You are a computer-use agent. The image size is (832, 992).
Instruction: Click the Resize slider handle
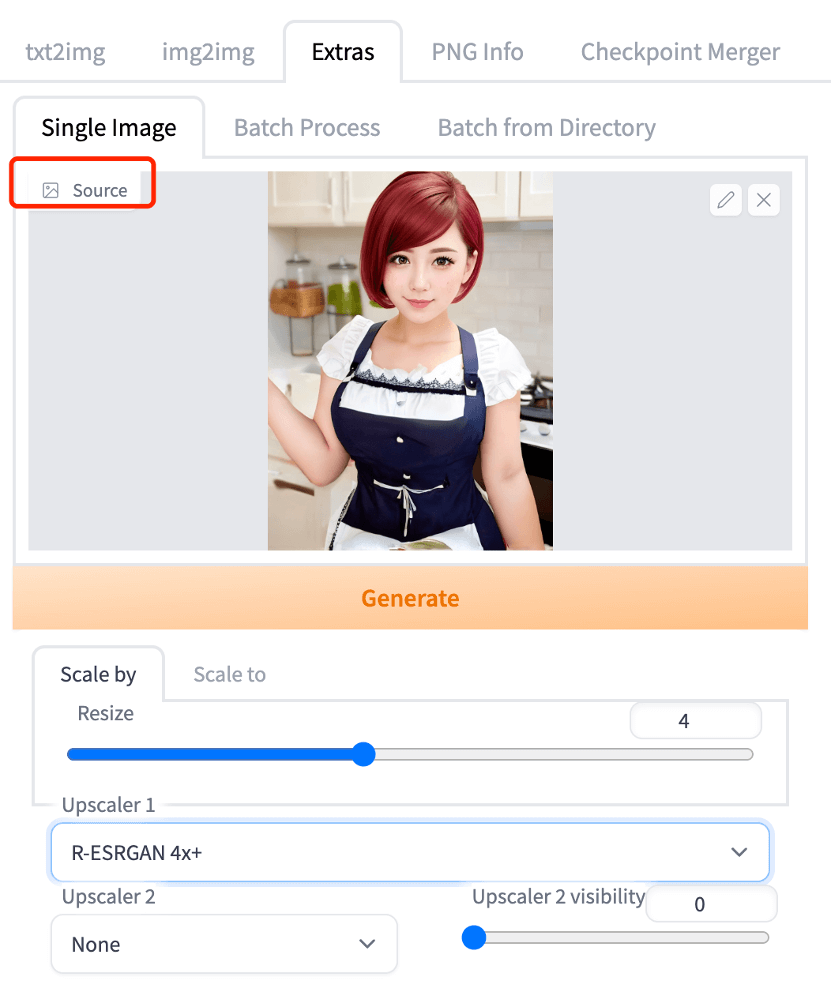(364, 754)
